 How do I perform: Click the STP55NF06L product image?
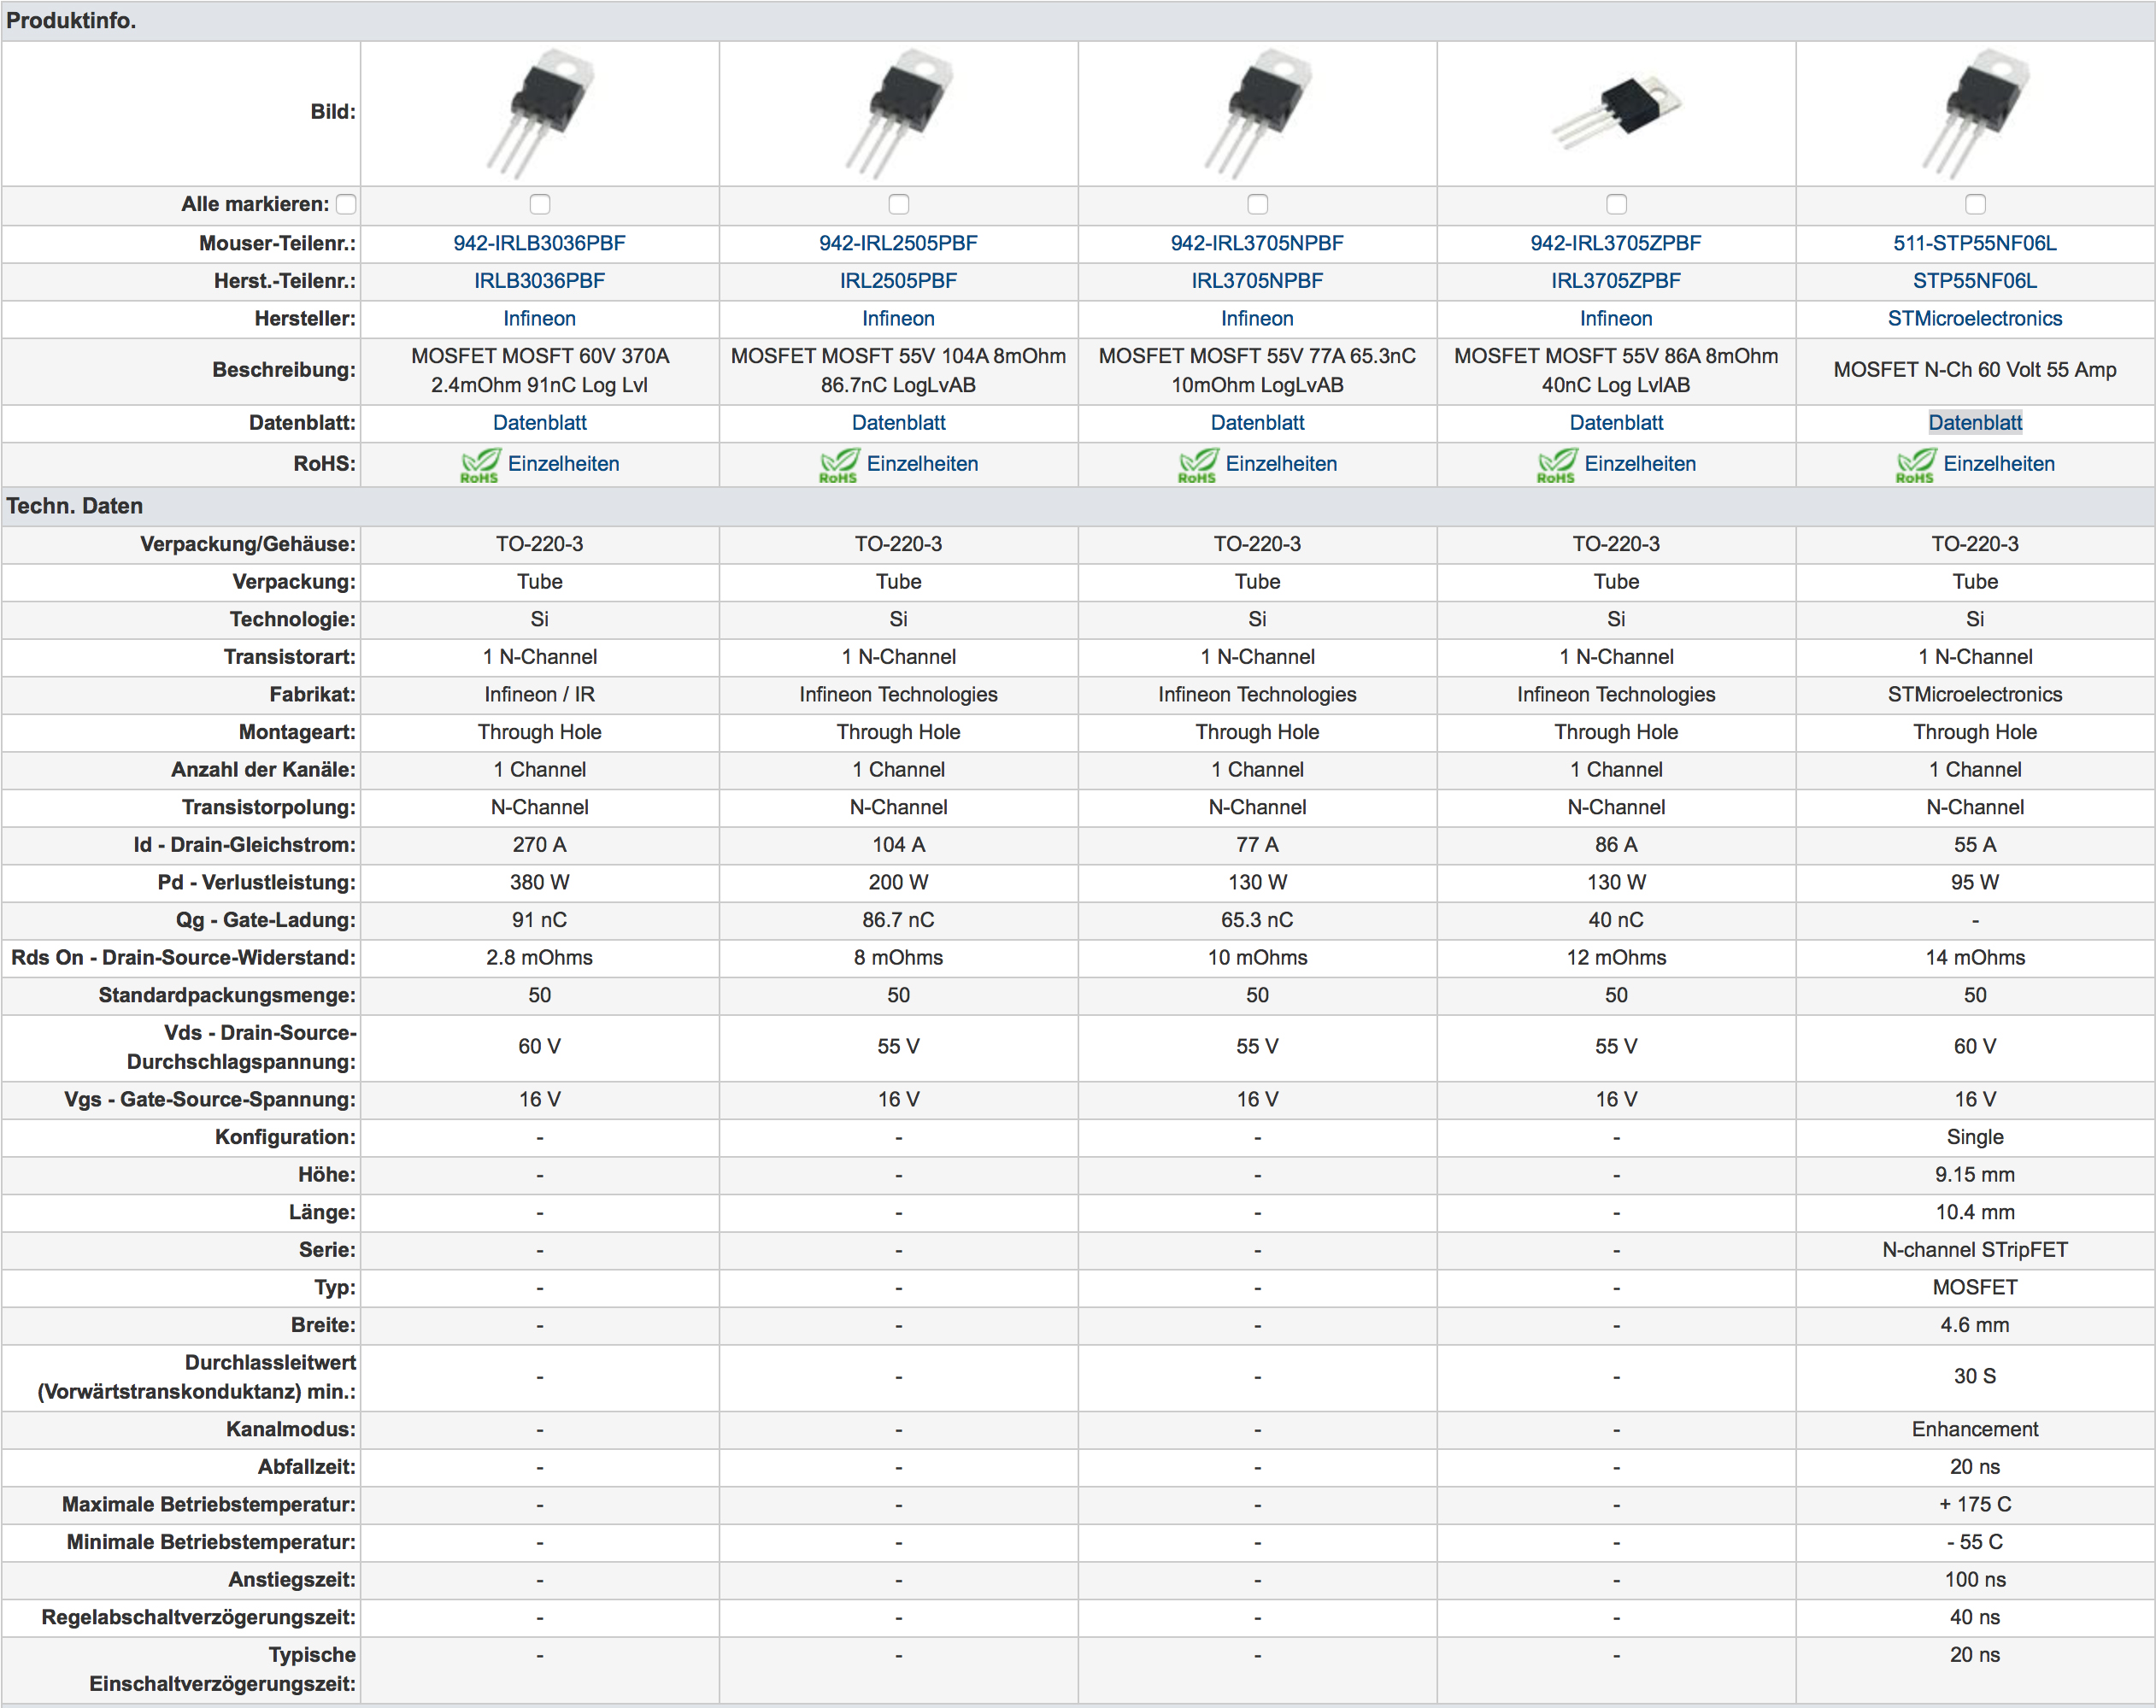pos(1976,113)
